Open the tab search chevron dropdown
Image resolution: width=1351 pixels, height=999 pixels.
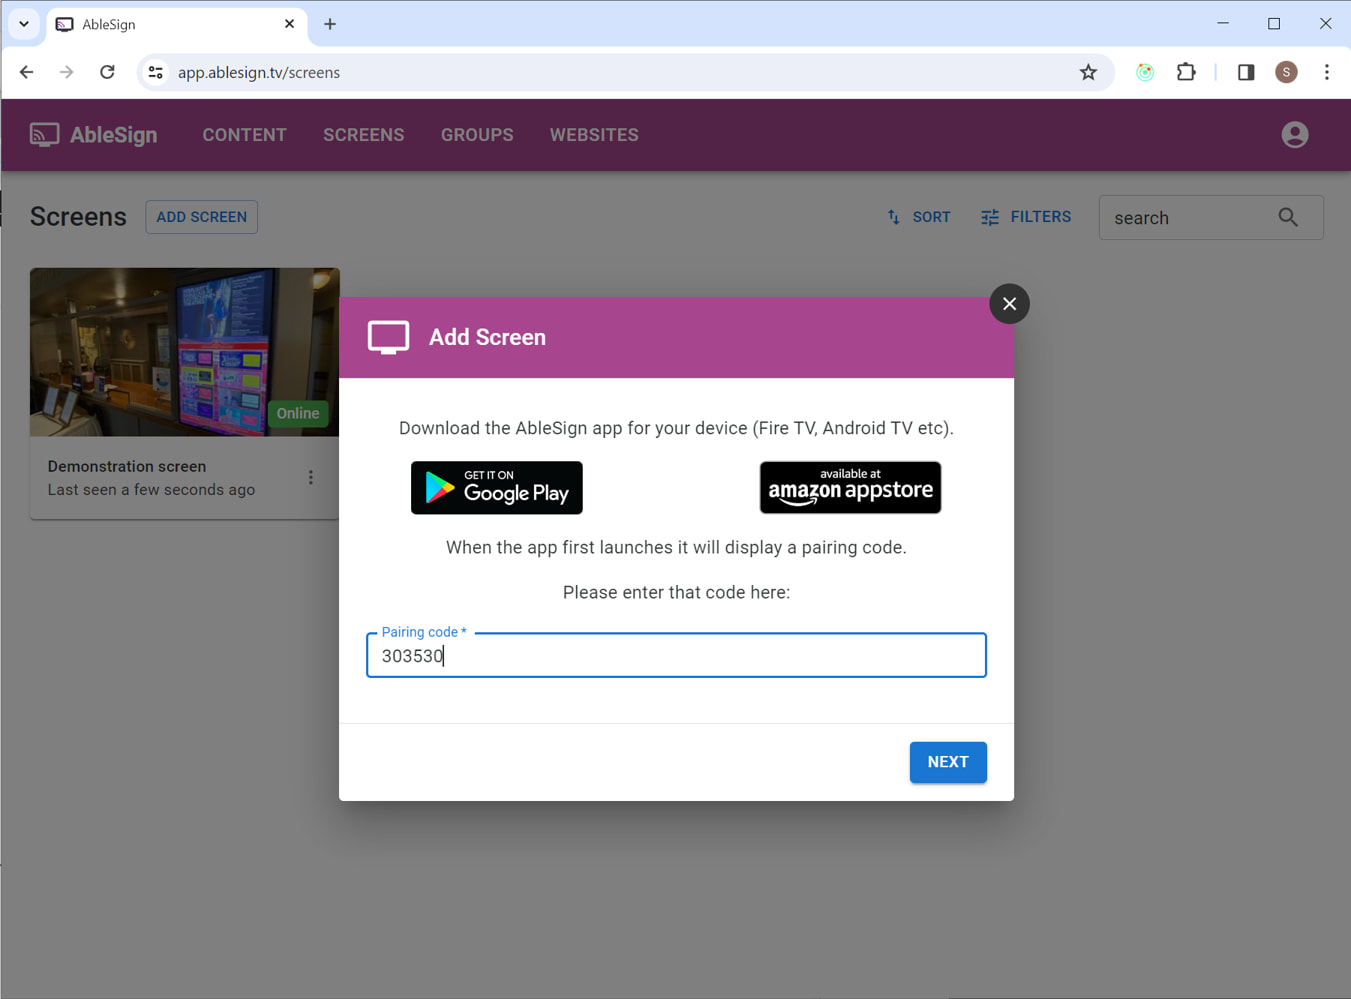pyautogui.click(x=23, y=23)
